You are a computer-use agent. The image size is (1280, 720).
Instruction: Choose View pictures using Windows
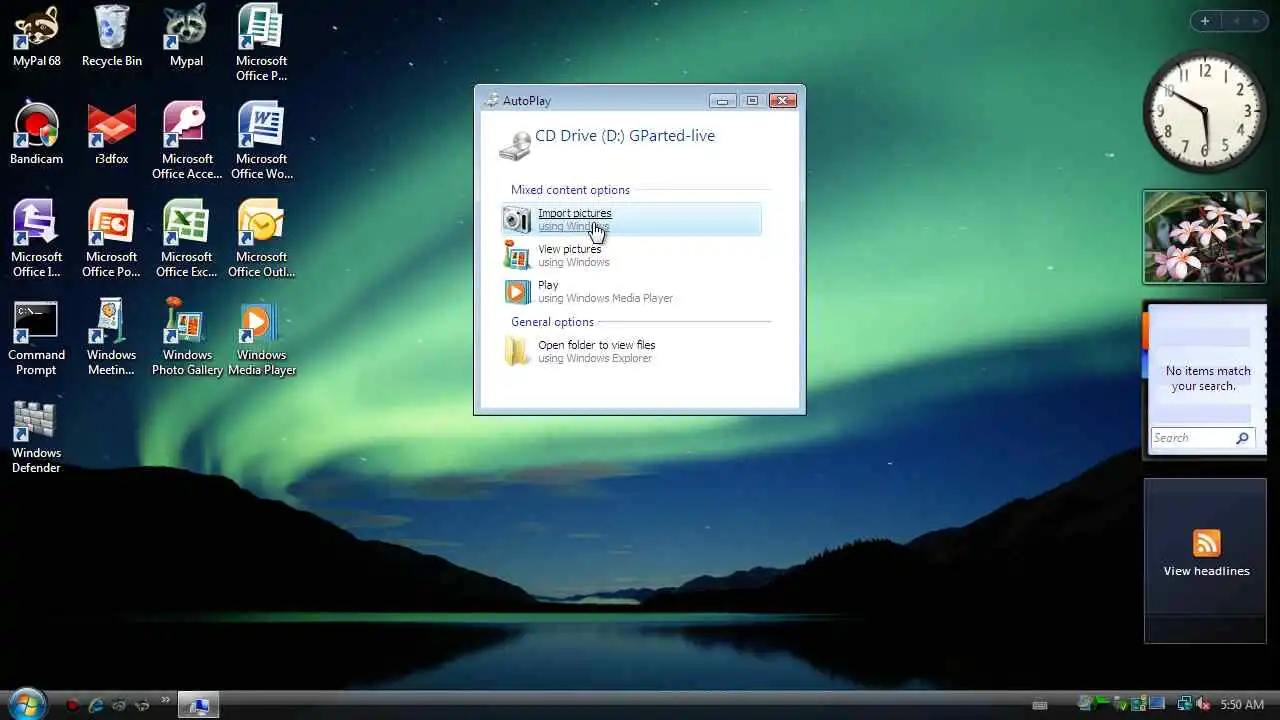pyautogui.click(x=631, y=255)
